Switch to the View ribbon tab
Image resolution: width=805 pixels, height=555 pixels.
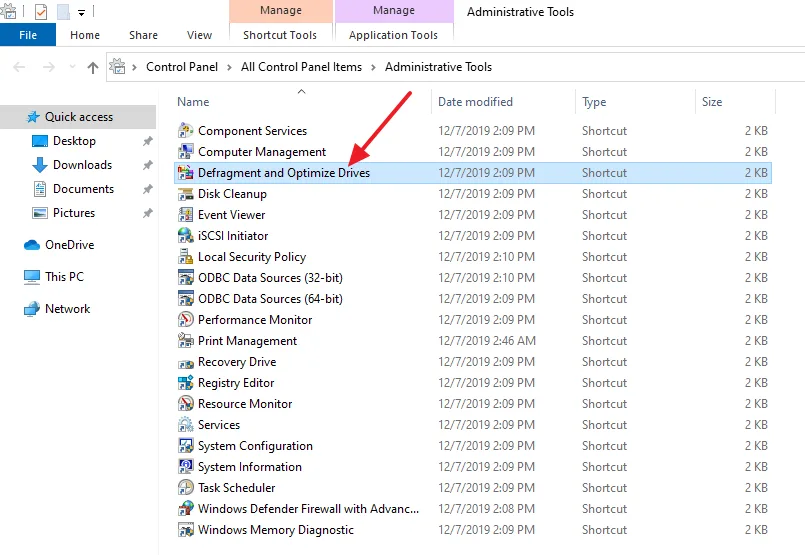click(199, 35)
